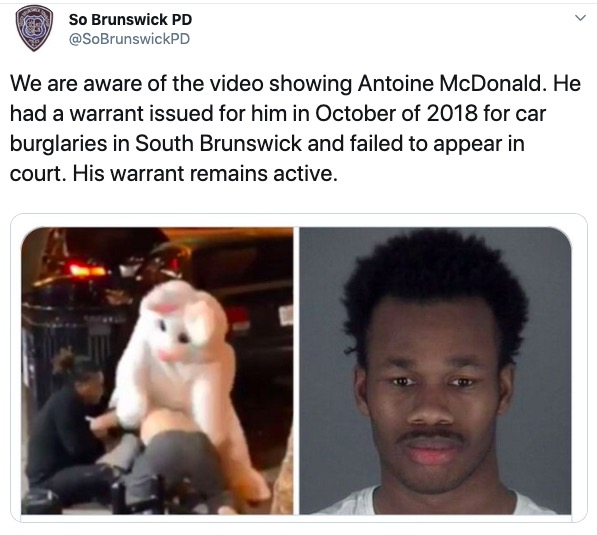
Task: Click the name 'Antoine McDonald' in the tweet
Action: point(450,83)
